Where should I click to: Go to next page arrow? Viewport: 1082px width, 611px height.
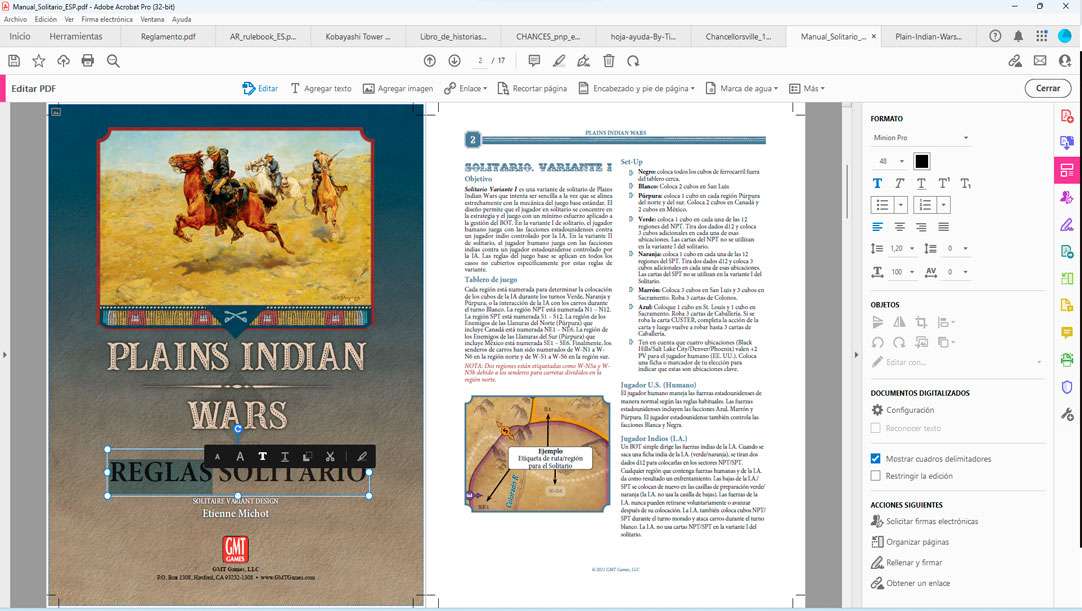(x=454, y=61)
